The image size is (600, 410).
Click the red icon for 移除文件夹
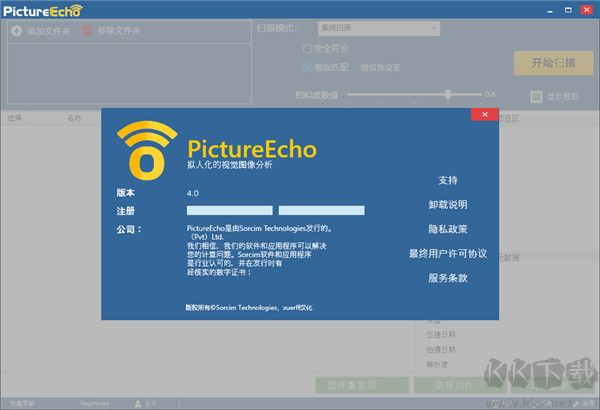point(87,31)
